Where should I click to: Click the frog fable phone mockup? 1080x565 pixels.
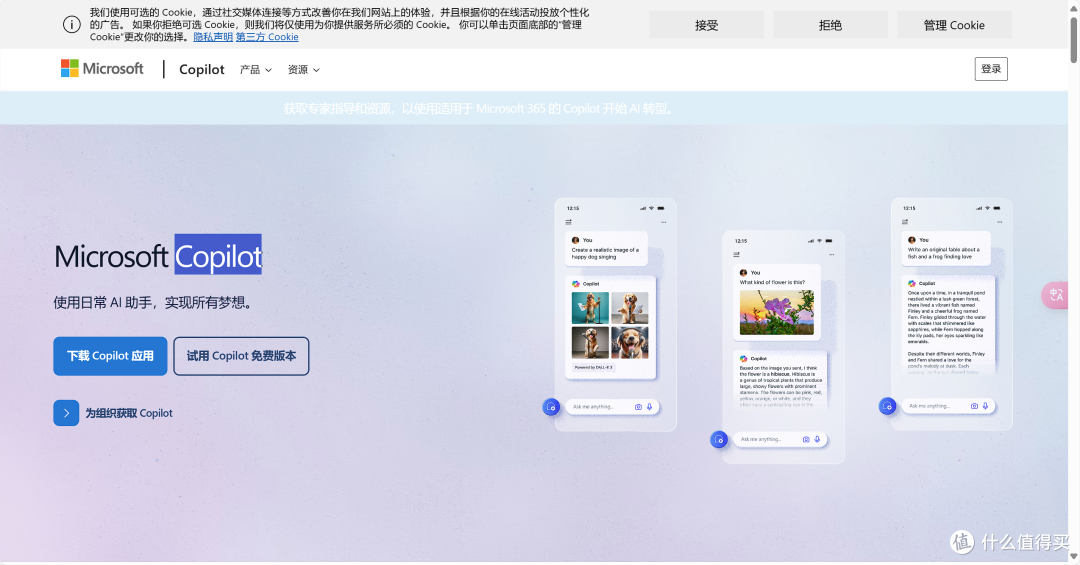pos(952,315)
